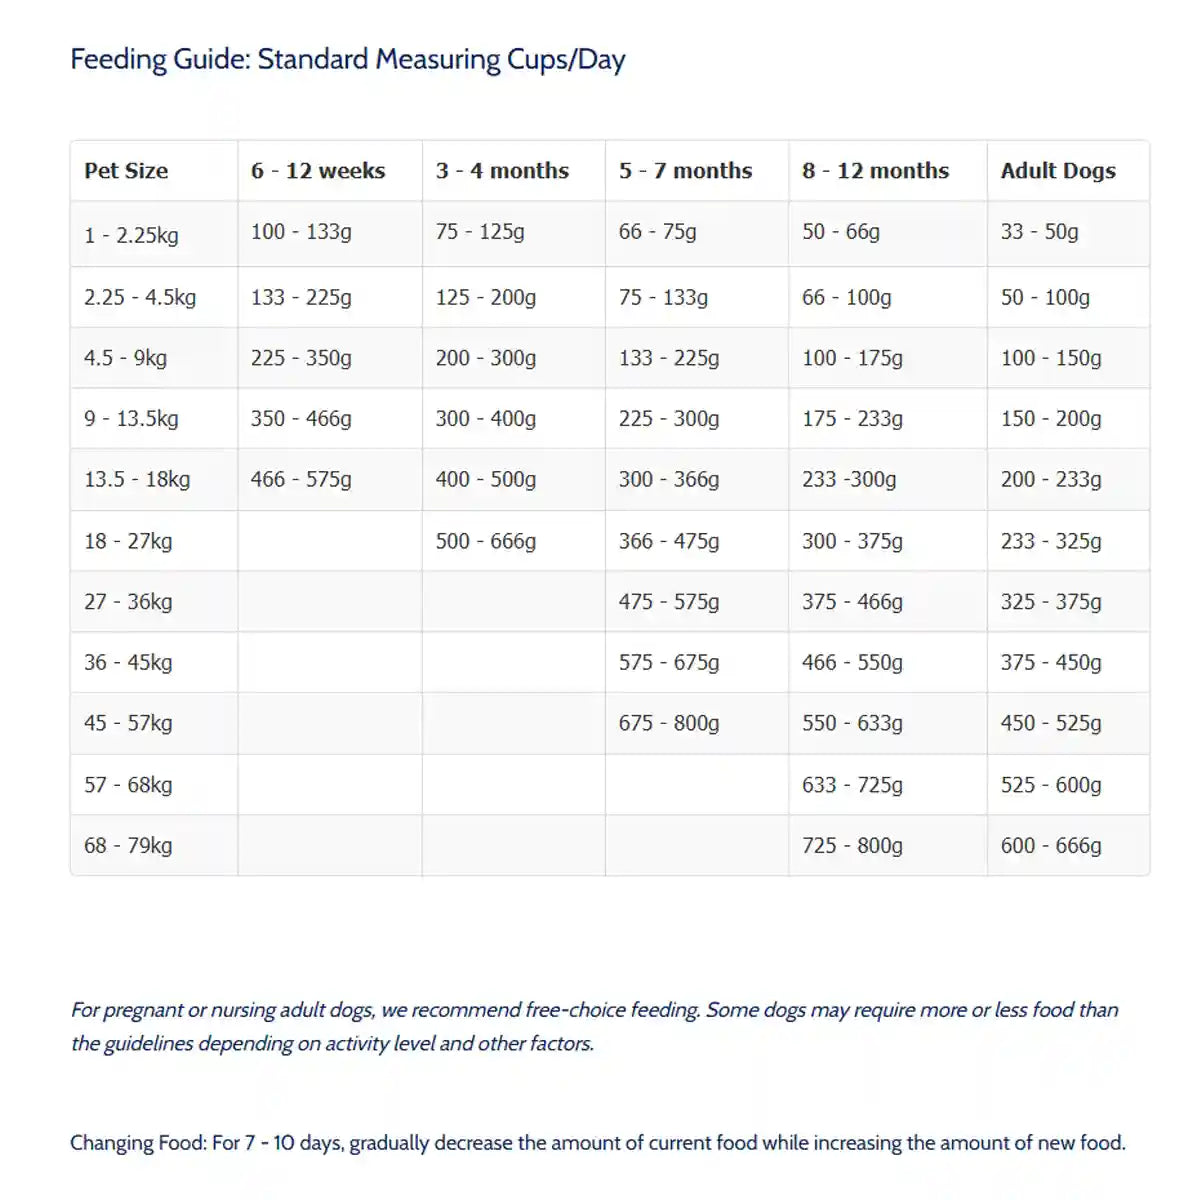Select the 466 - 575g cell

(301, 480)
